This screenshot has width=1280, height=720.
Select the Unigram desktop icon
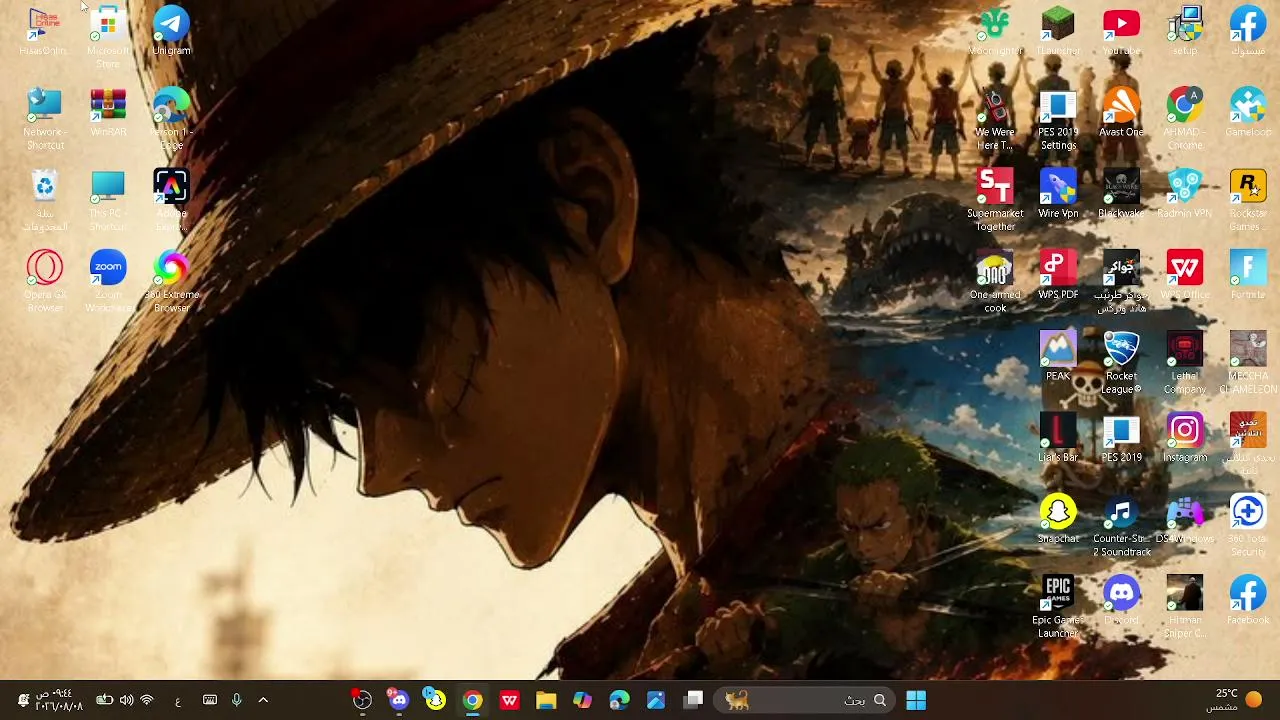pyautogui.click(x=171, y=31)
